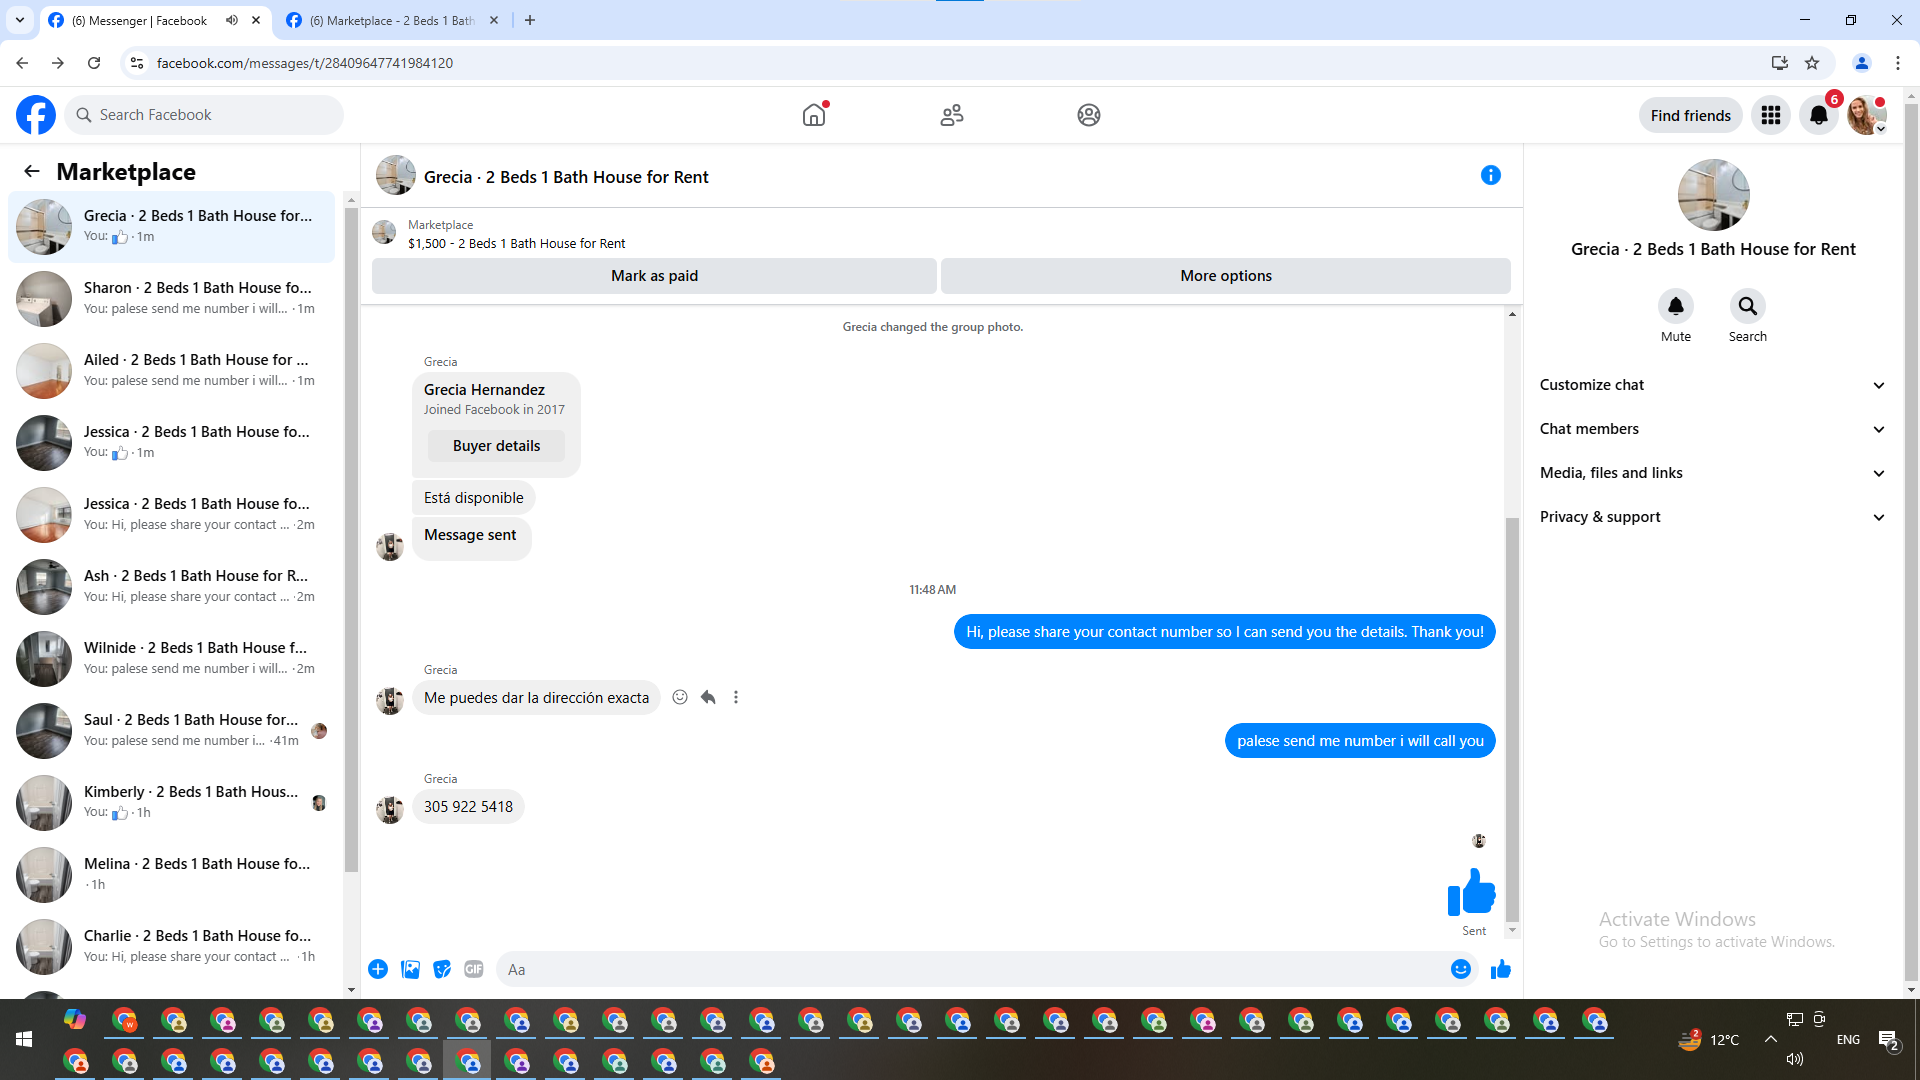Open Saul's 2 Beds 1 Bath conversation

[x=172, y=730]
